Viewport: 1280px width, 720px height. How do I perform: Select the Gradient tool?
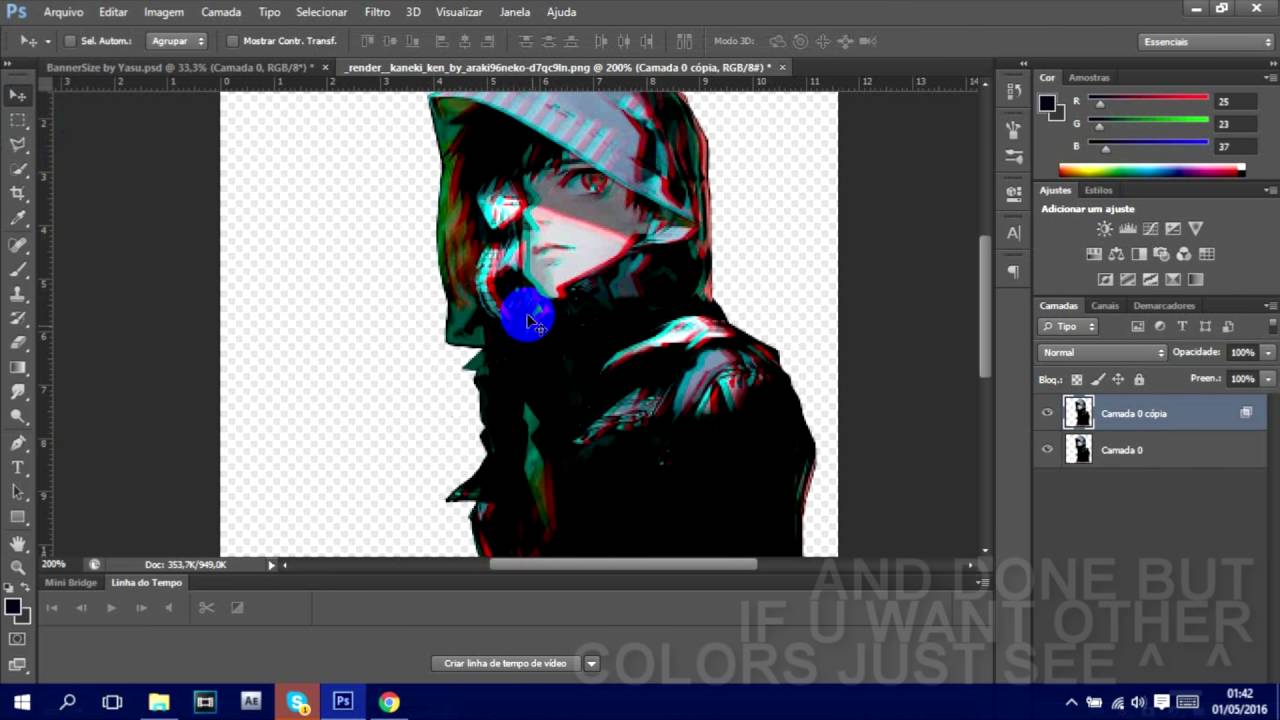coord(18,368)
